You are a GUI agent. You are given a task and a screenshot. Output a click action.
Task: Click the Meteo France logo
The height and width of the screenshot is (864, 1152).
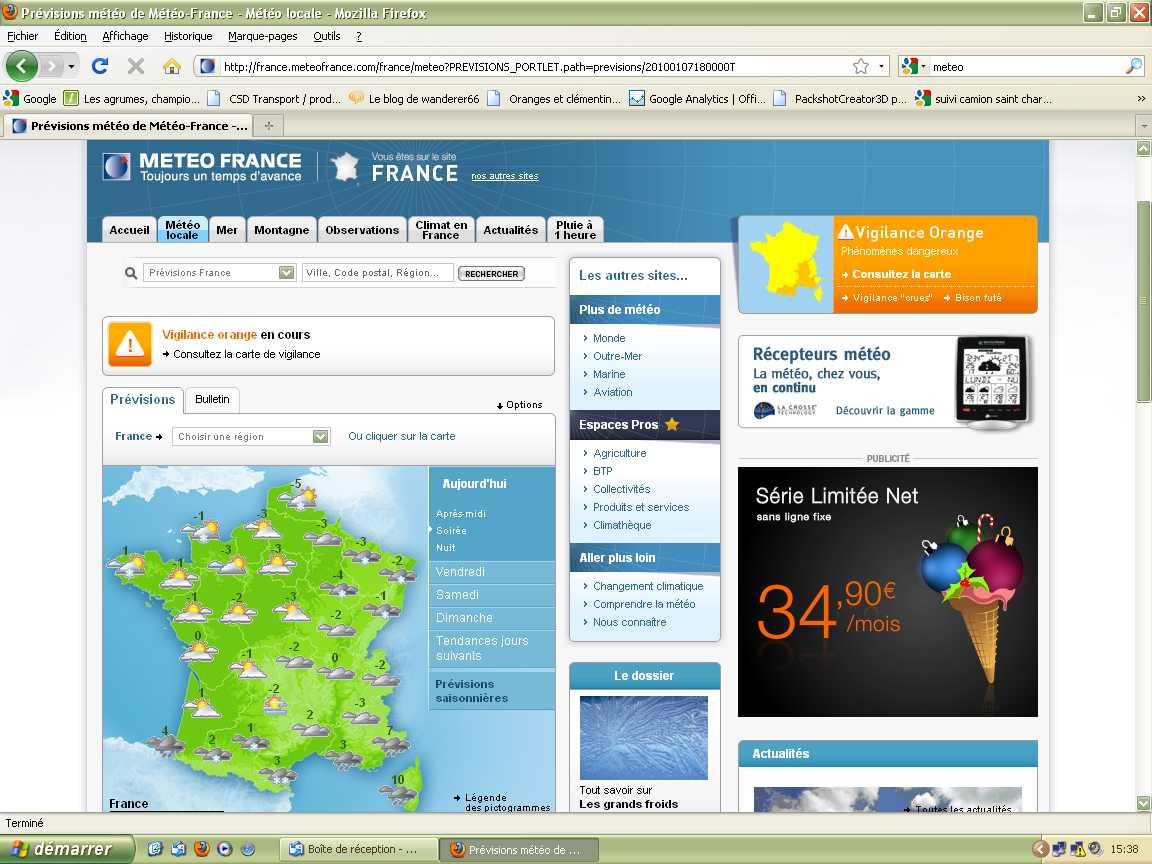pyautogui.click(x=202, y=167)
